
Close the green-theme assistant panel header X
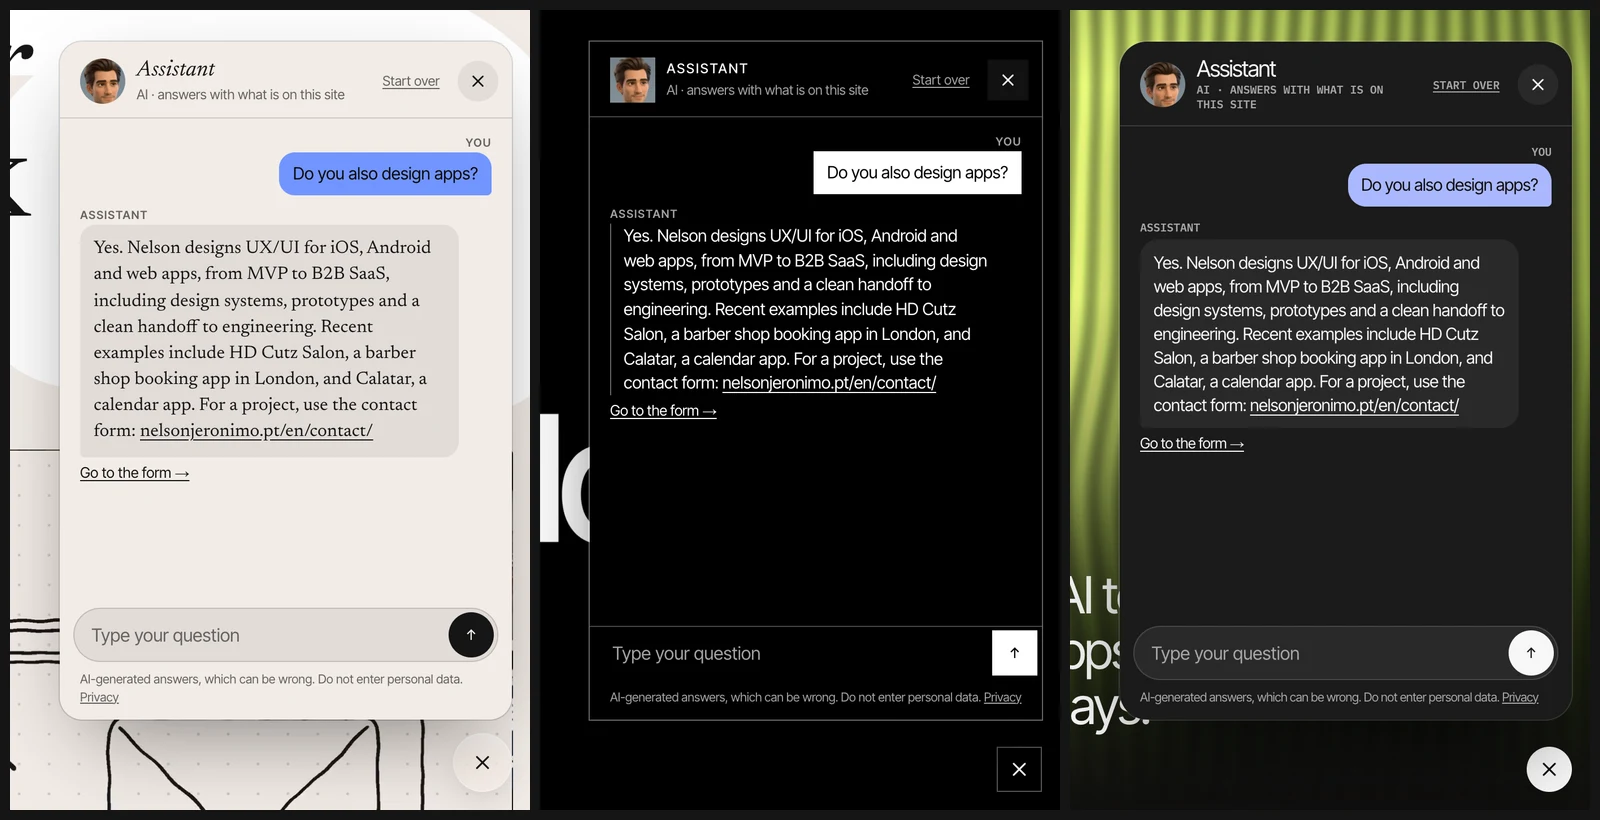tap(1538, 85)
